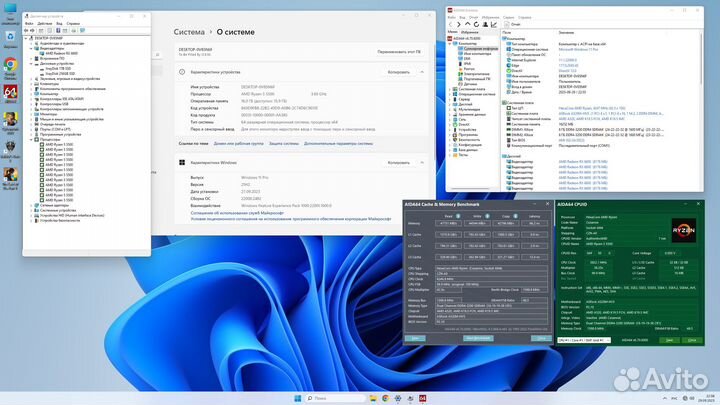
Task: Click the monitor scan icon in Device Manager toolbar
Action: tap(82, 30)
